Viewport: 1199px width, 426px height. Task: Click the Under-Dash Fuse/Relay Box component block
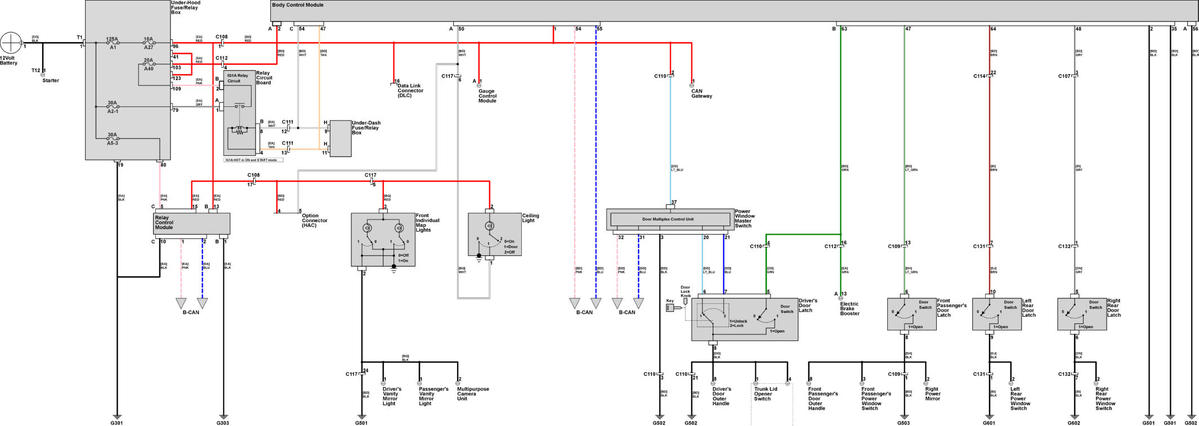pos(339,138)
